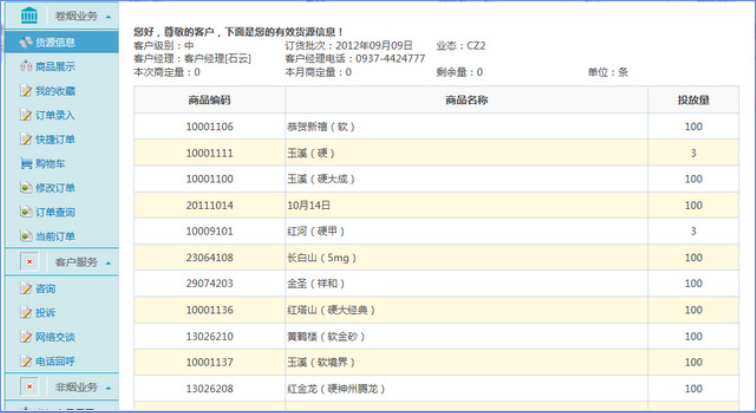Viewport: 756px width, 413px height.
Task: Click the 电话回呼 notepad icon
Action: coord(26,360)
